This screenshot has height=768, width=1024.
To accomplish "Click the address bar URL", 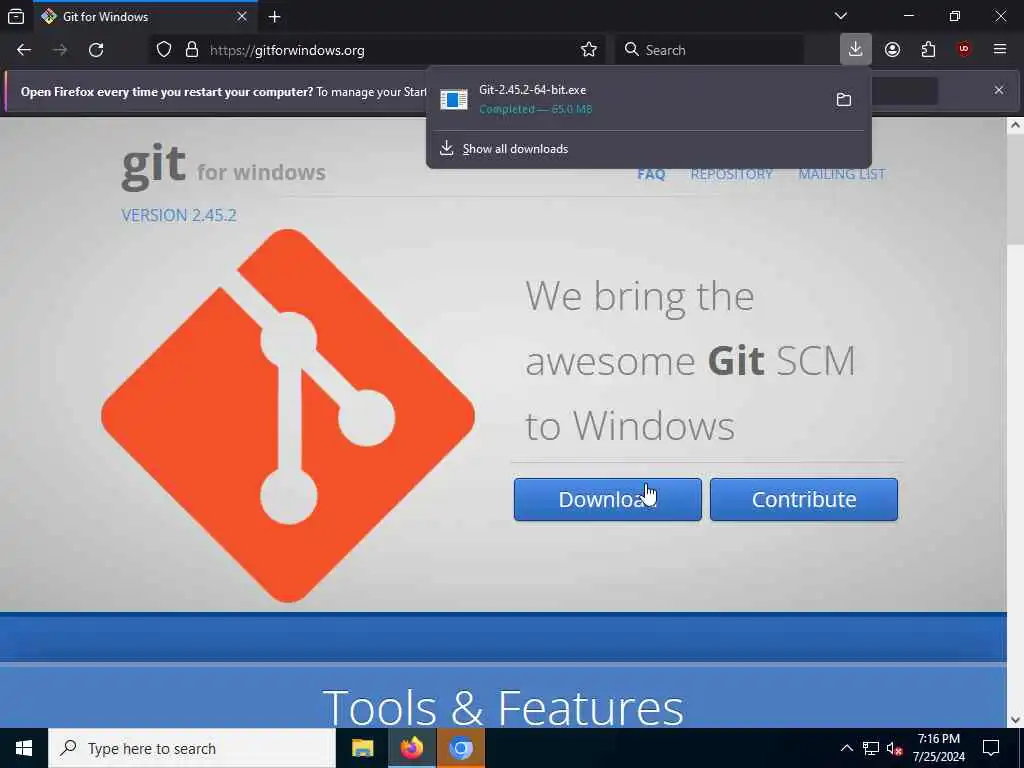I will coord(287,50).
